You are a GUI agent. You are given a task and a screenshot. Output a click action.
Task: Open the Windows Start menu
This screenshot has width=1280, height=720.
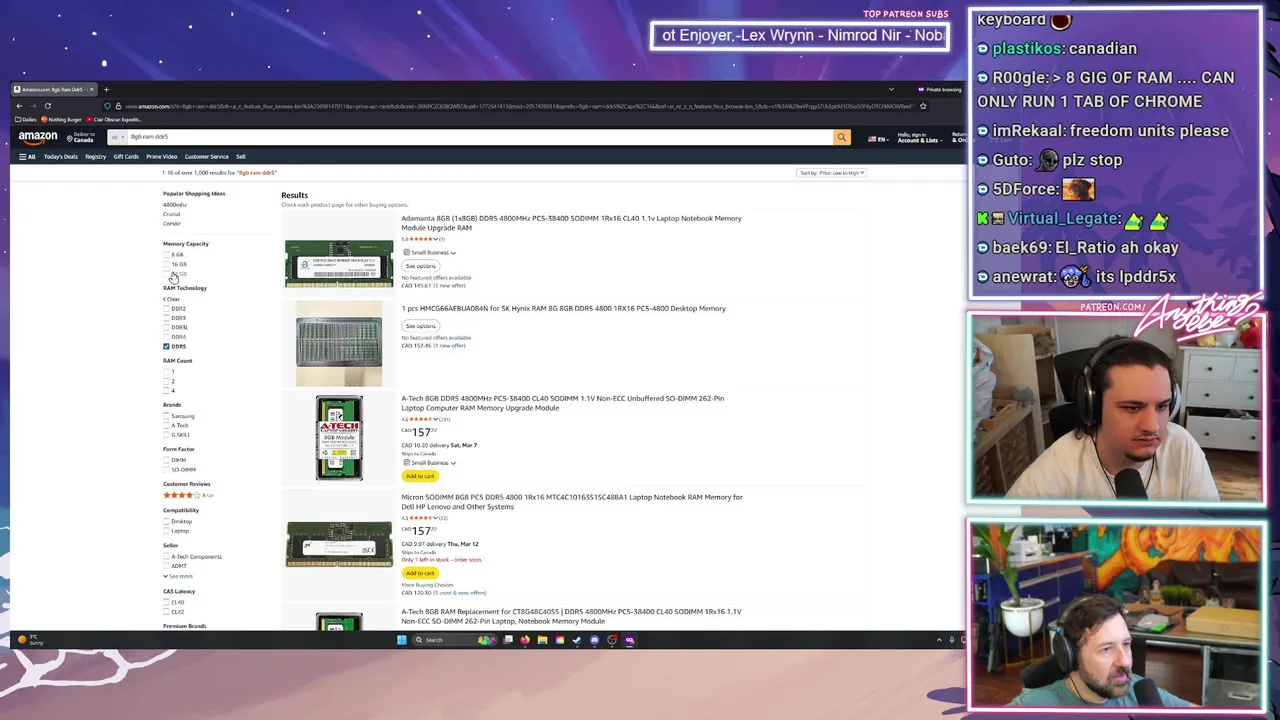402,640
